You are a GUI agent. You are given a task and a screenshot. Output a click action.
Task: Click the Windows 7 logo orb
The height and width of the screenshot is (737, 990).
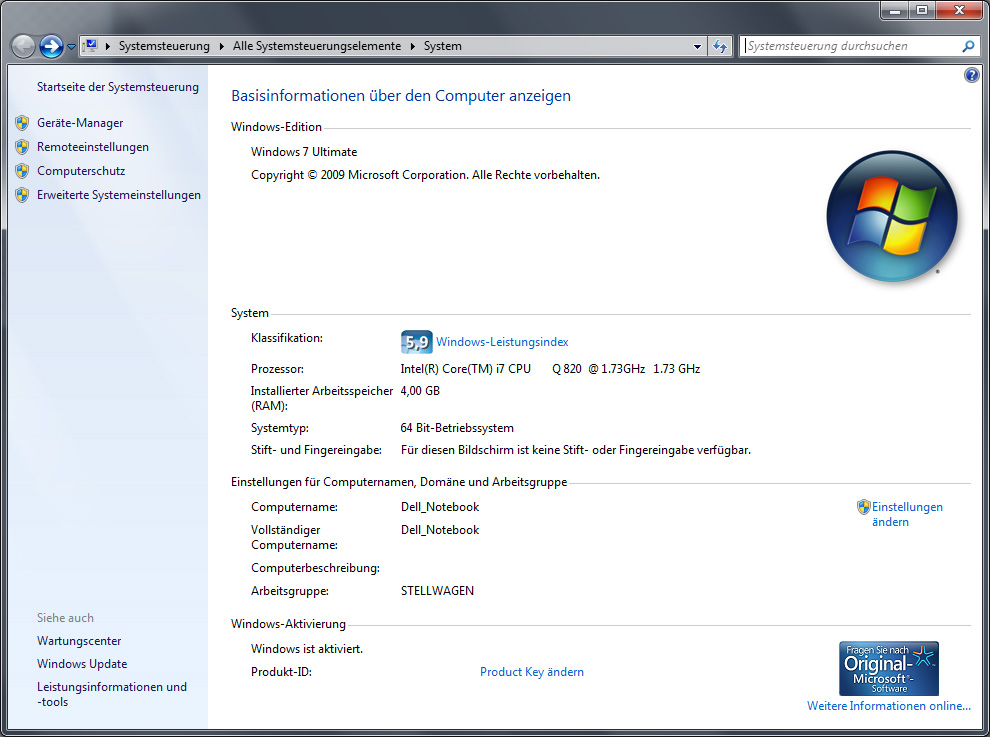(892, 216)
